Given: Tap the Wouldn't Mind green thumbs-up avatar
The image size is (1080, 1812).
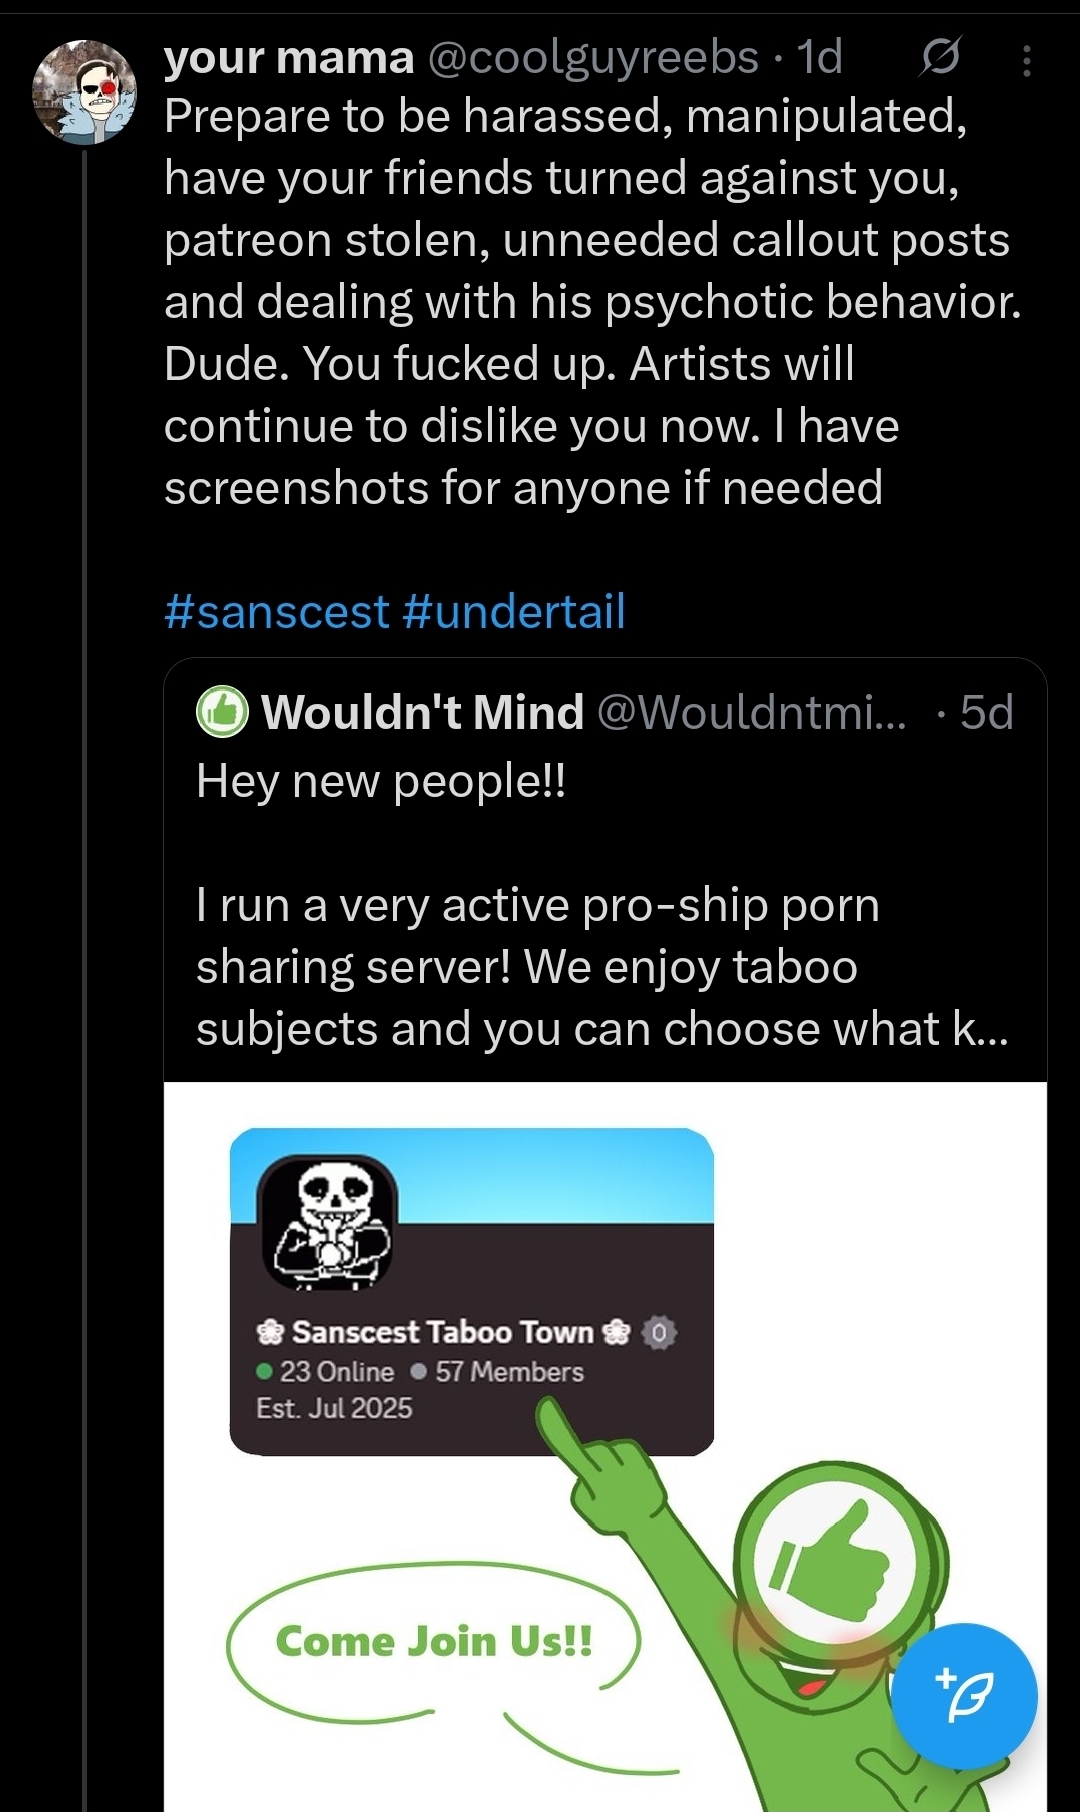Looking at the screenshot, I should 222,712.
